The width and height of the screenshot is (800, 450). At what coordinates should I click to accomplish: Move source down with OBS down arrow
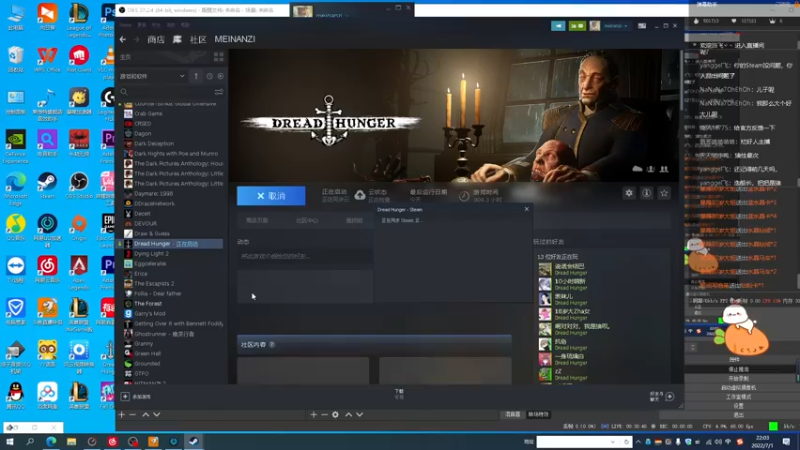pos(360,415)
